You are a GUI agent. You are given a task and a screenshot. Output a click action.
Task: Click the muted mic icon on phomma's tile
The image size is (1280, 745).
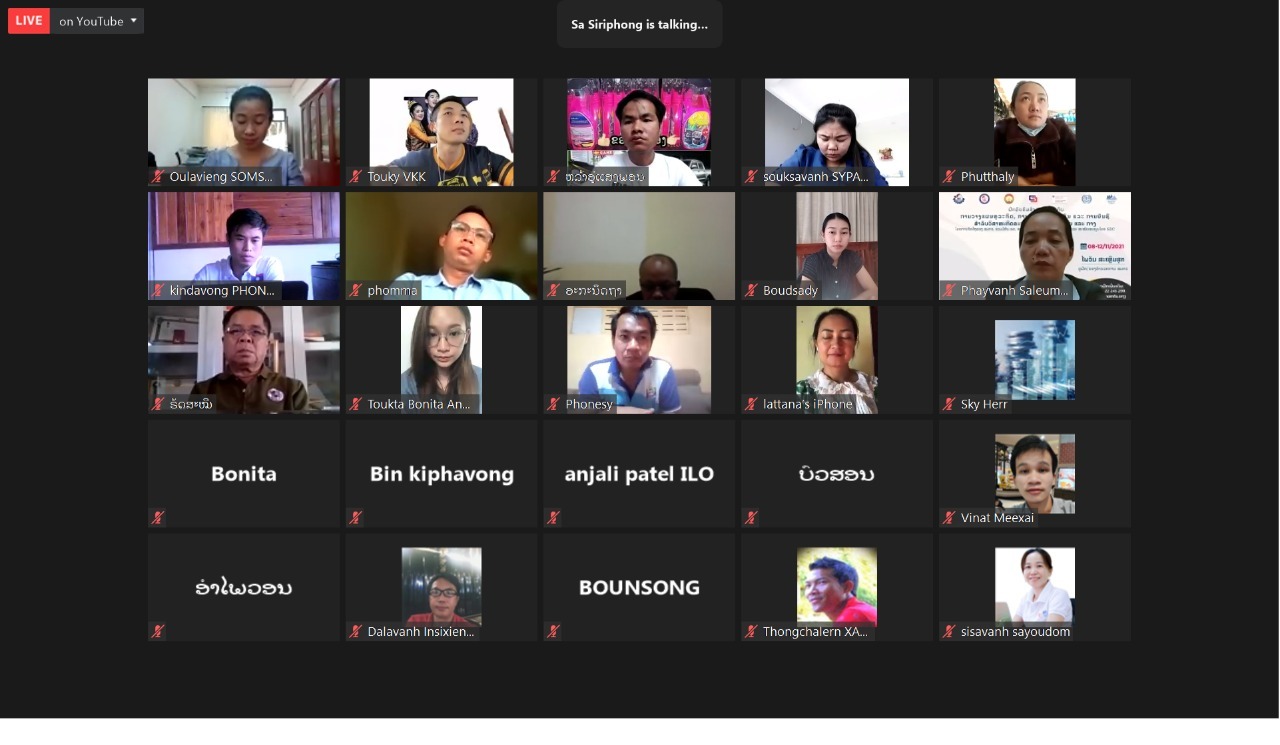(356, 291)
